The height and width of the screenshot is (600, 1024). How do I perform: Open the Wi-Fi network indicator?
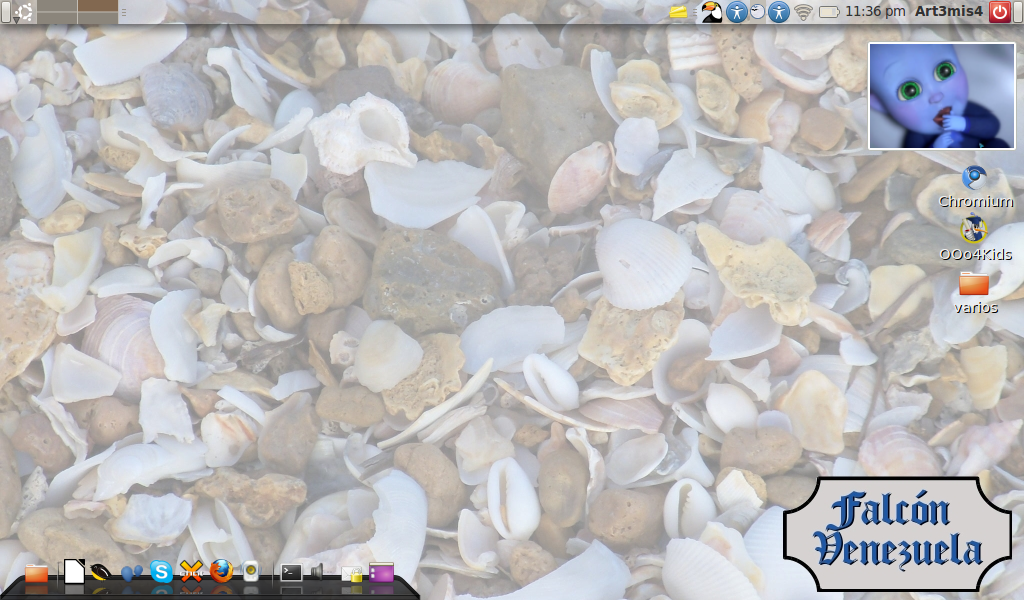click(803, 12)
